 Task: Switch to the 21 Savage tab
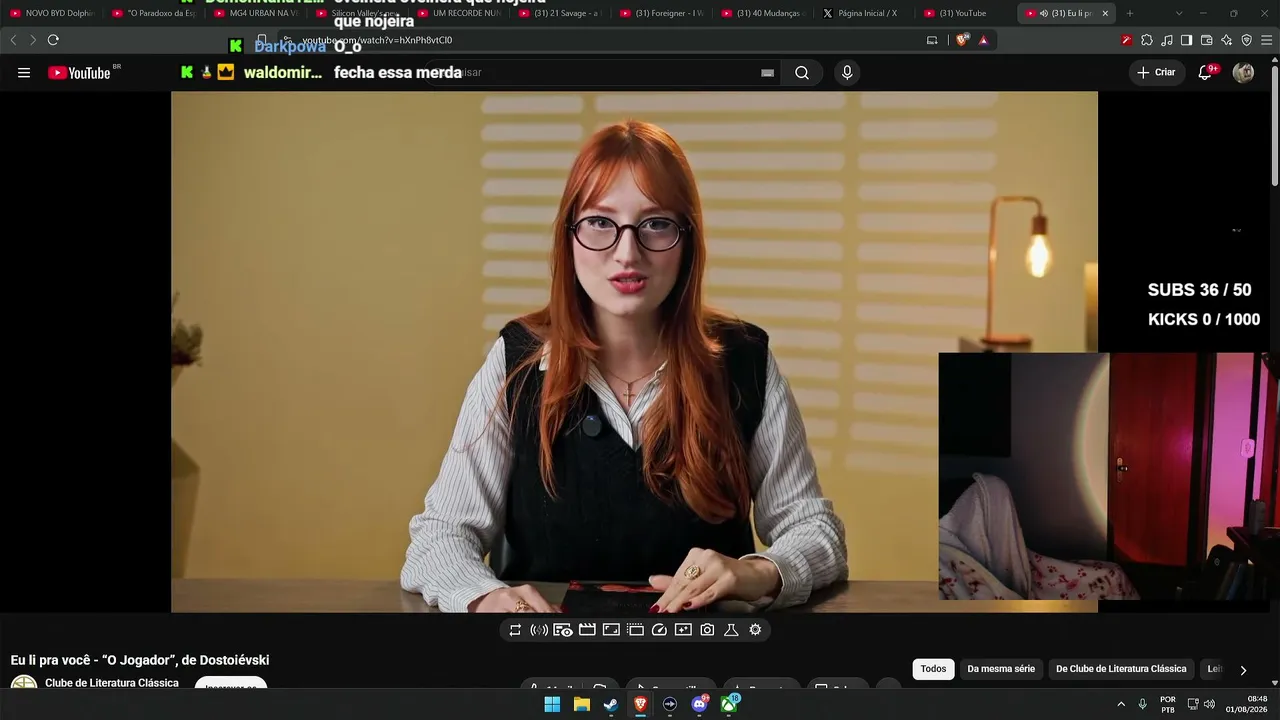click(560, 13)
